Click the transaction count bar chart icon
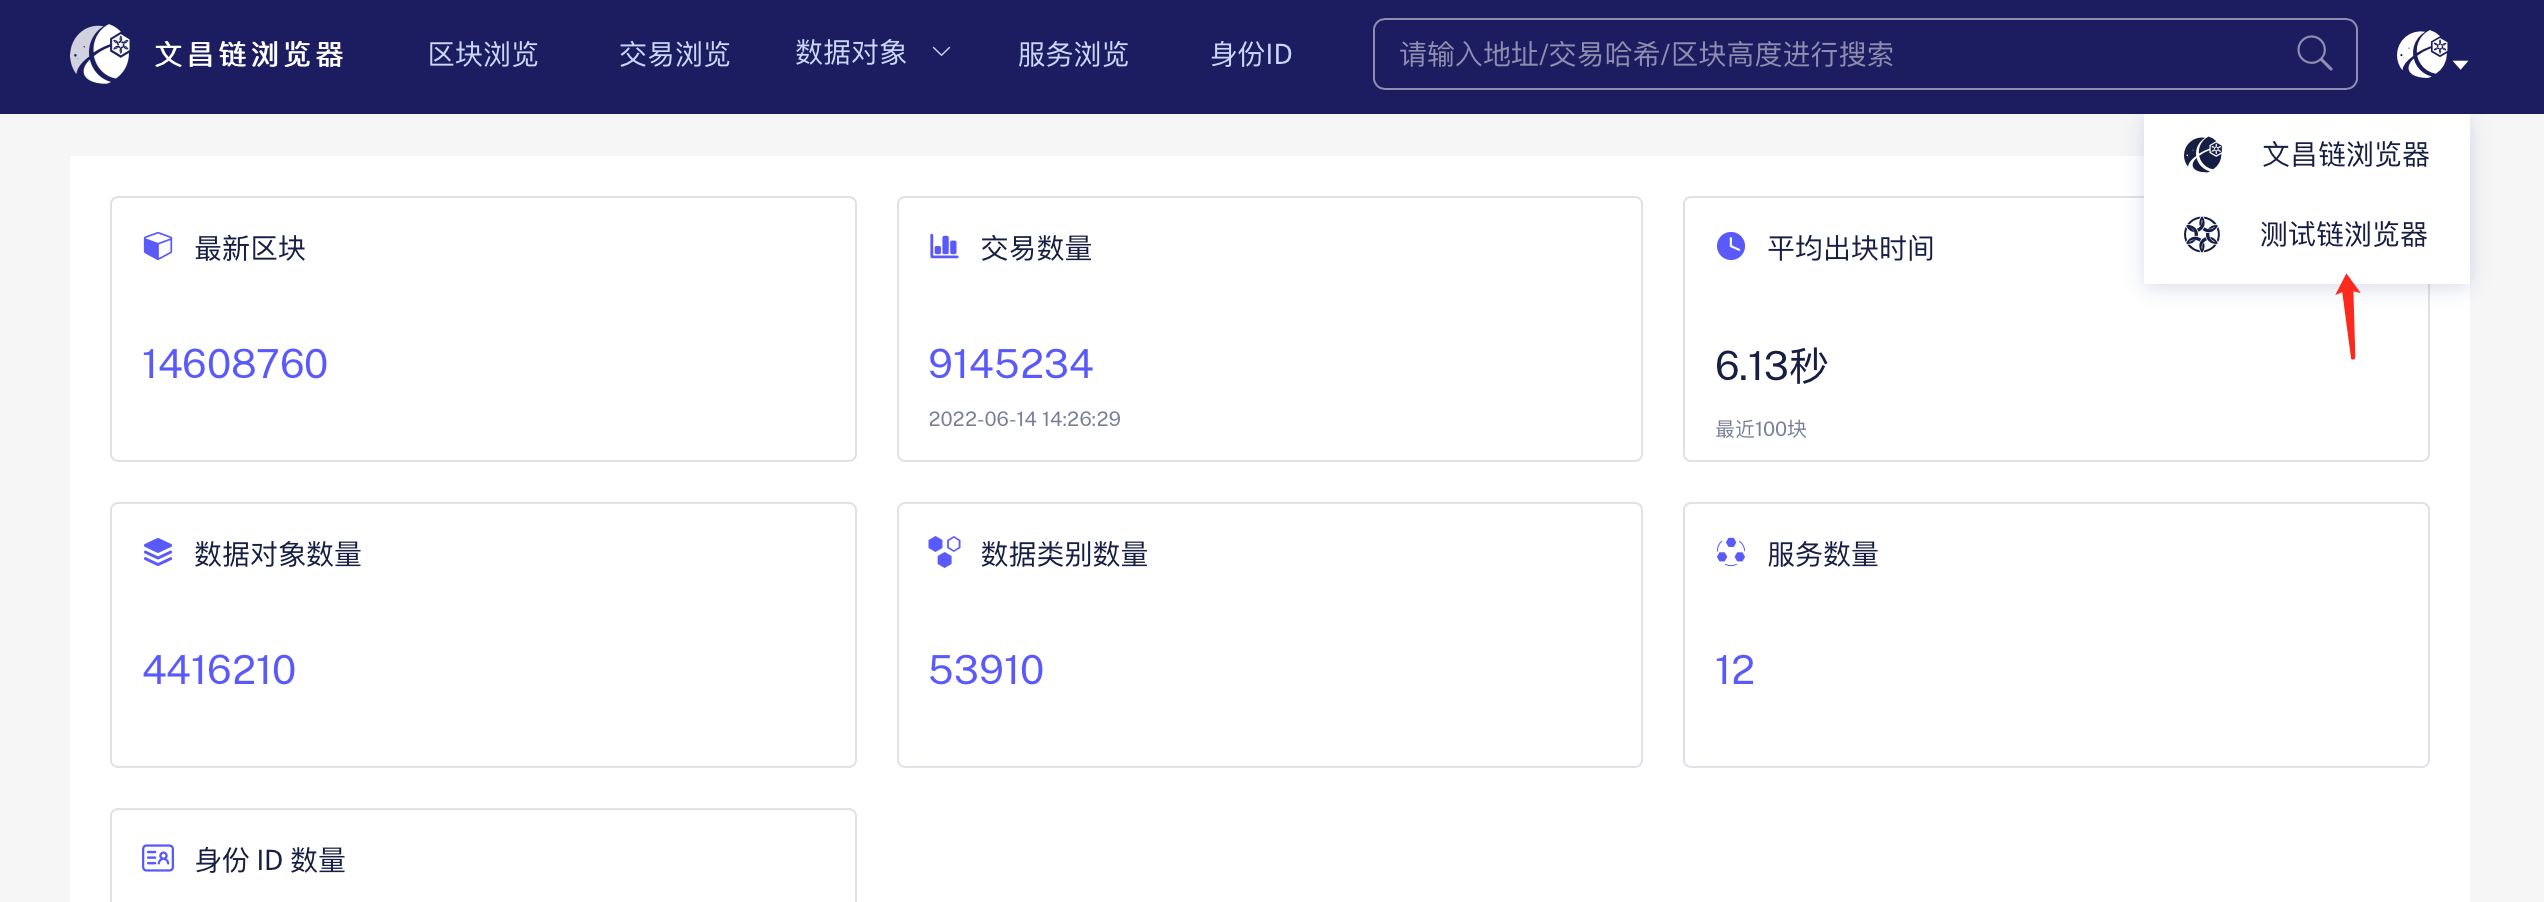 click(944, 246)
